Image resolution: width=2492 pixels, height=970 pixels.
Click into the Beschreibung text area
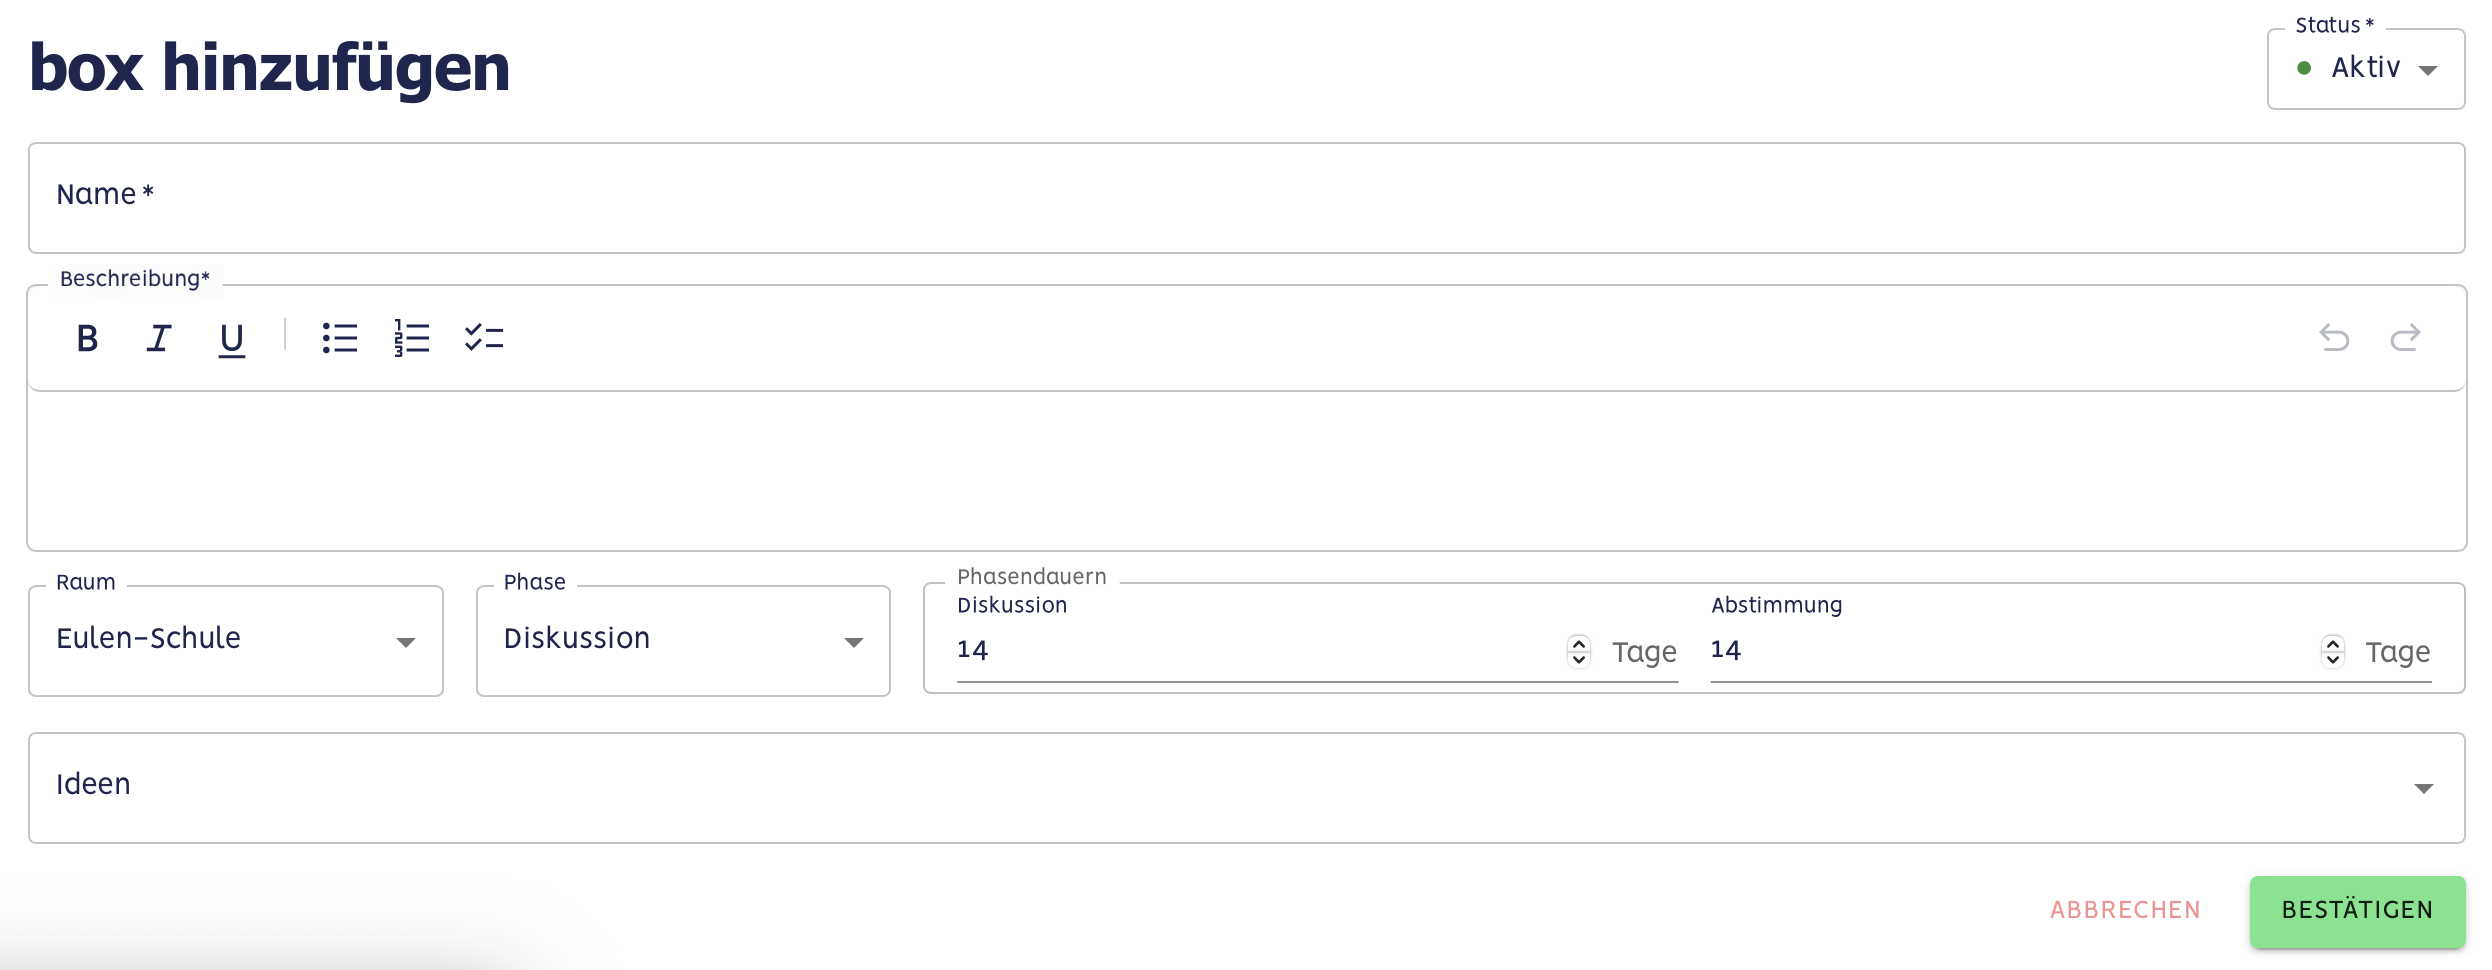point(1246,470)
